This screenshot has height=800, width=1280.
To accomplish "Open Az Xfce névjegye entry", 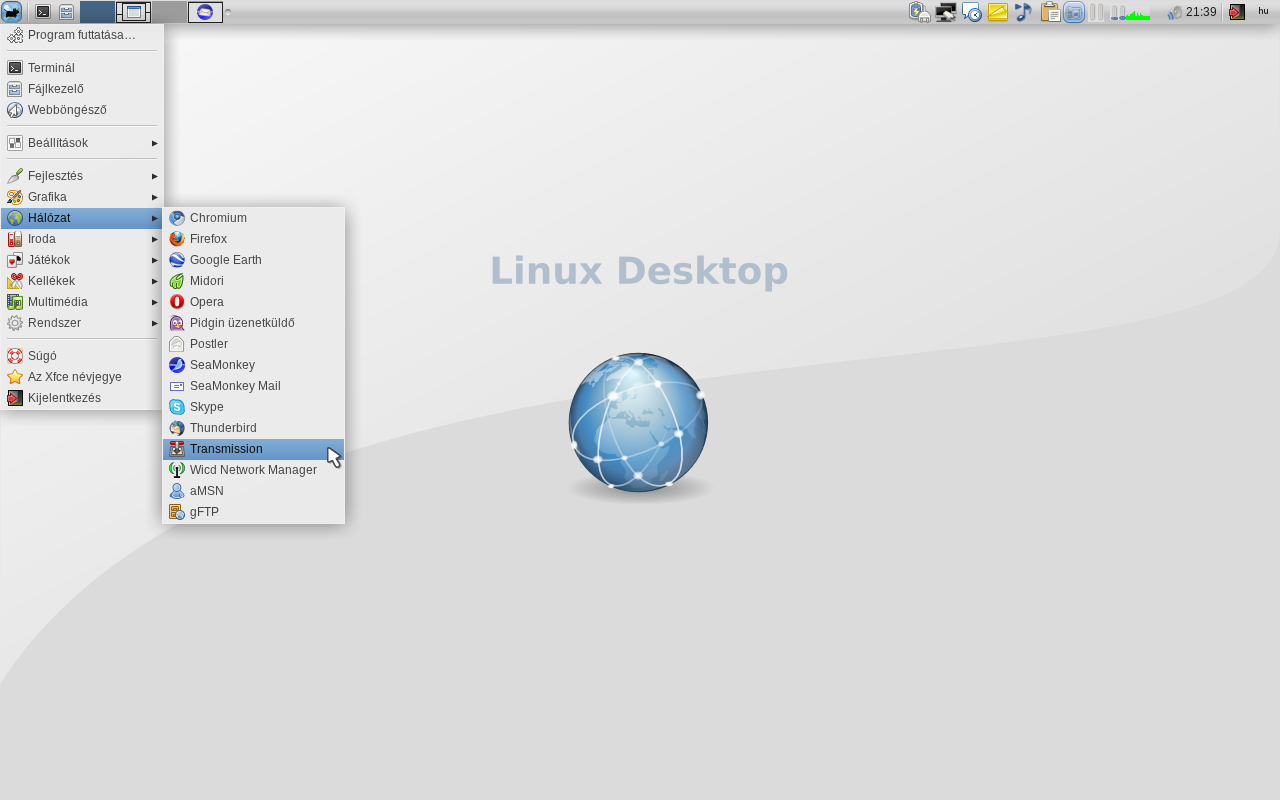I will [x=82, y=377].
